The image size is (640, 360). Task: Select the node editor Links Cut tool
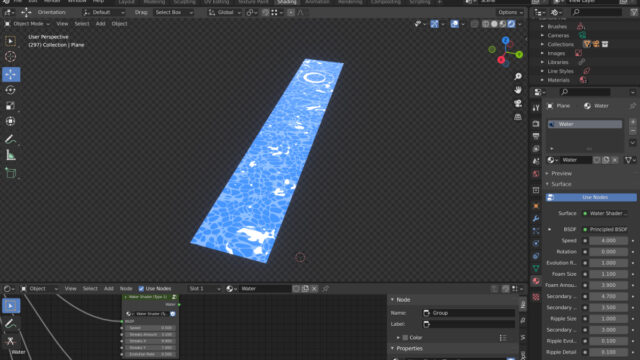pyautogui.click(x=11, y=341)
